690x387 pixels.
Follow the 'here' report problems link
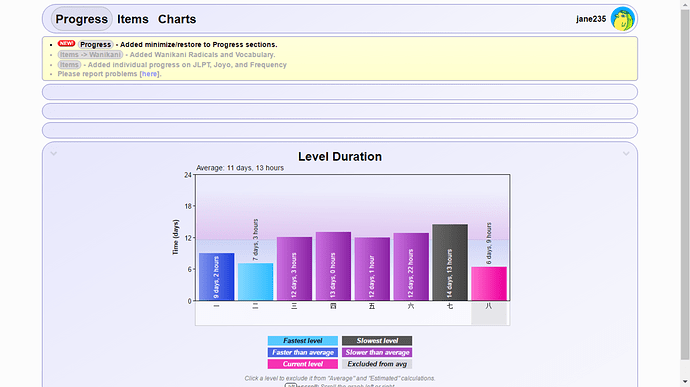coord(150,74)
